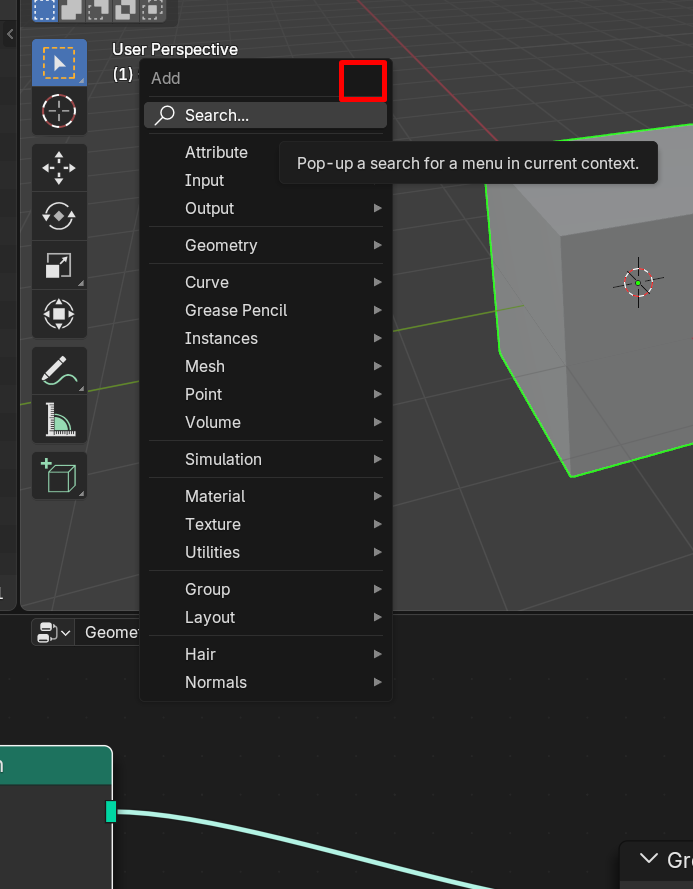Image resolution: width=693 pixels, height=889 pixels.
Task: Open the Layout submenu
Action: [265, 617]
